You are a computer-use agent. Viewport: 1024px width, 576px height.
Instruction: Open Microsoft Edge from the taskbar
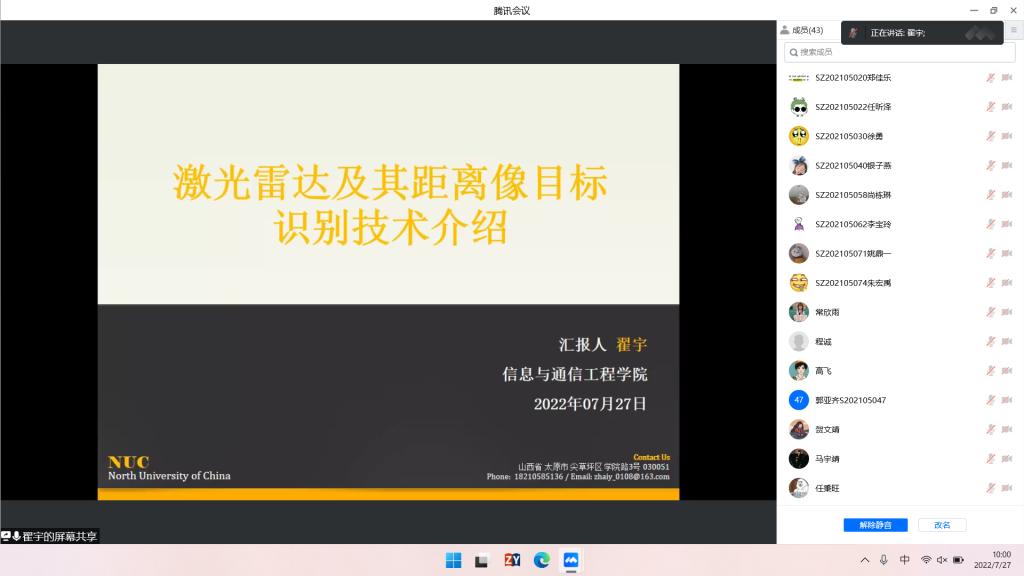click(541, 560)
